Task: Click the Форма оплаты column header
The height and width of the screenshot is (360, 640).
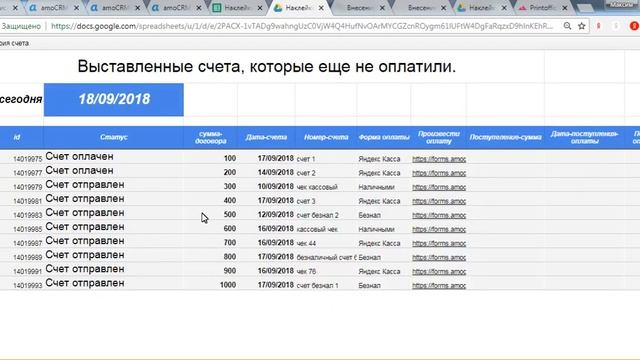Action: point(384,137)
